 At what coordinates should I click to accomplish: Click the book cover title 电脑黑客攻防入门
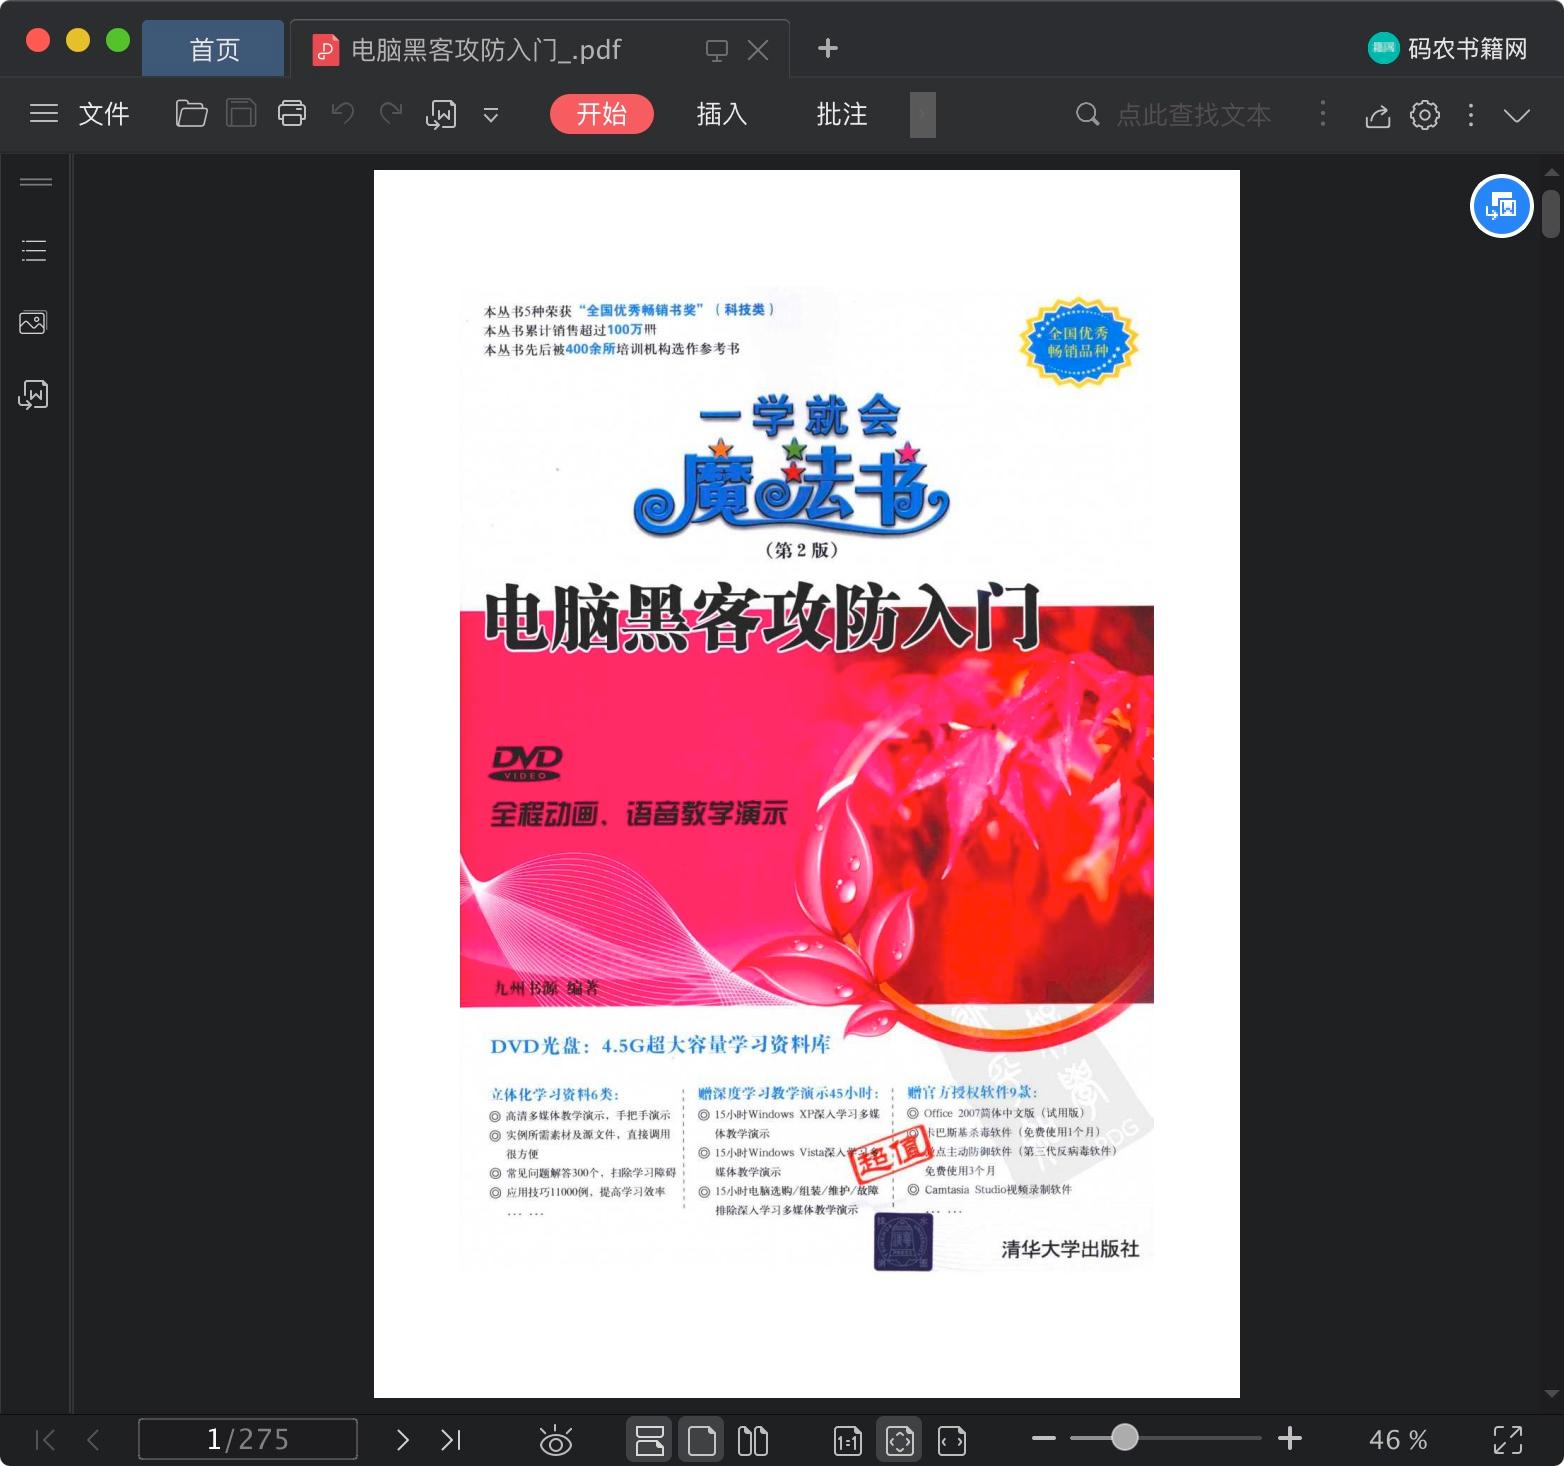click(x=762, y=617)
